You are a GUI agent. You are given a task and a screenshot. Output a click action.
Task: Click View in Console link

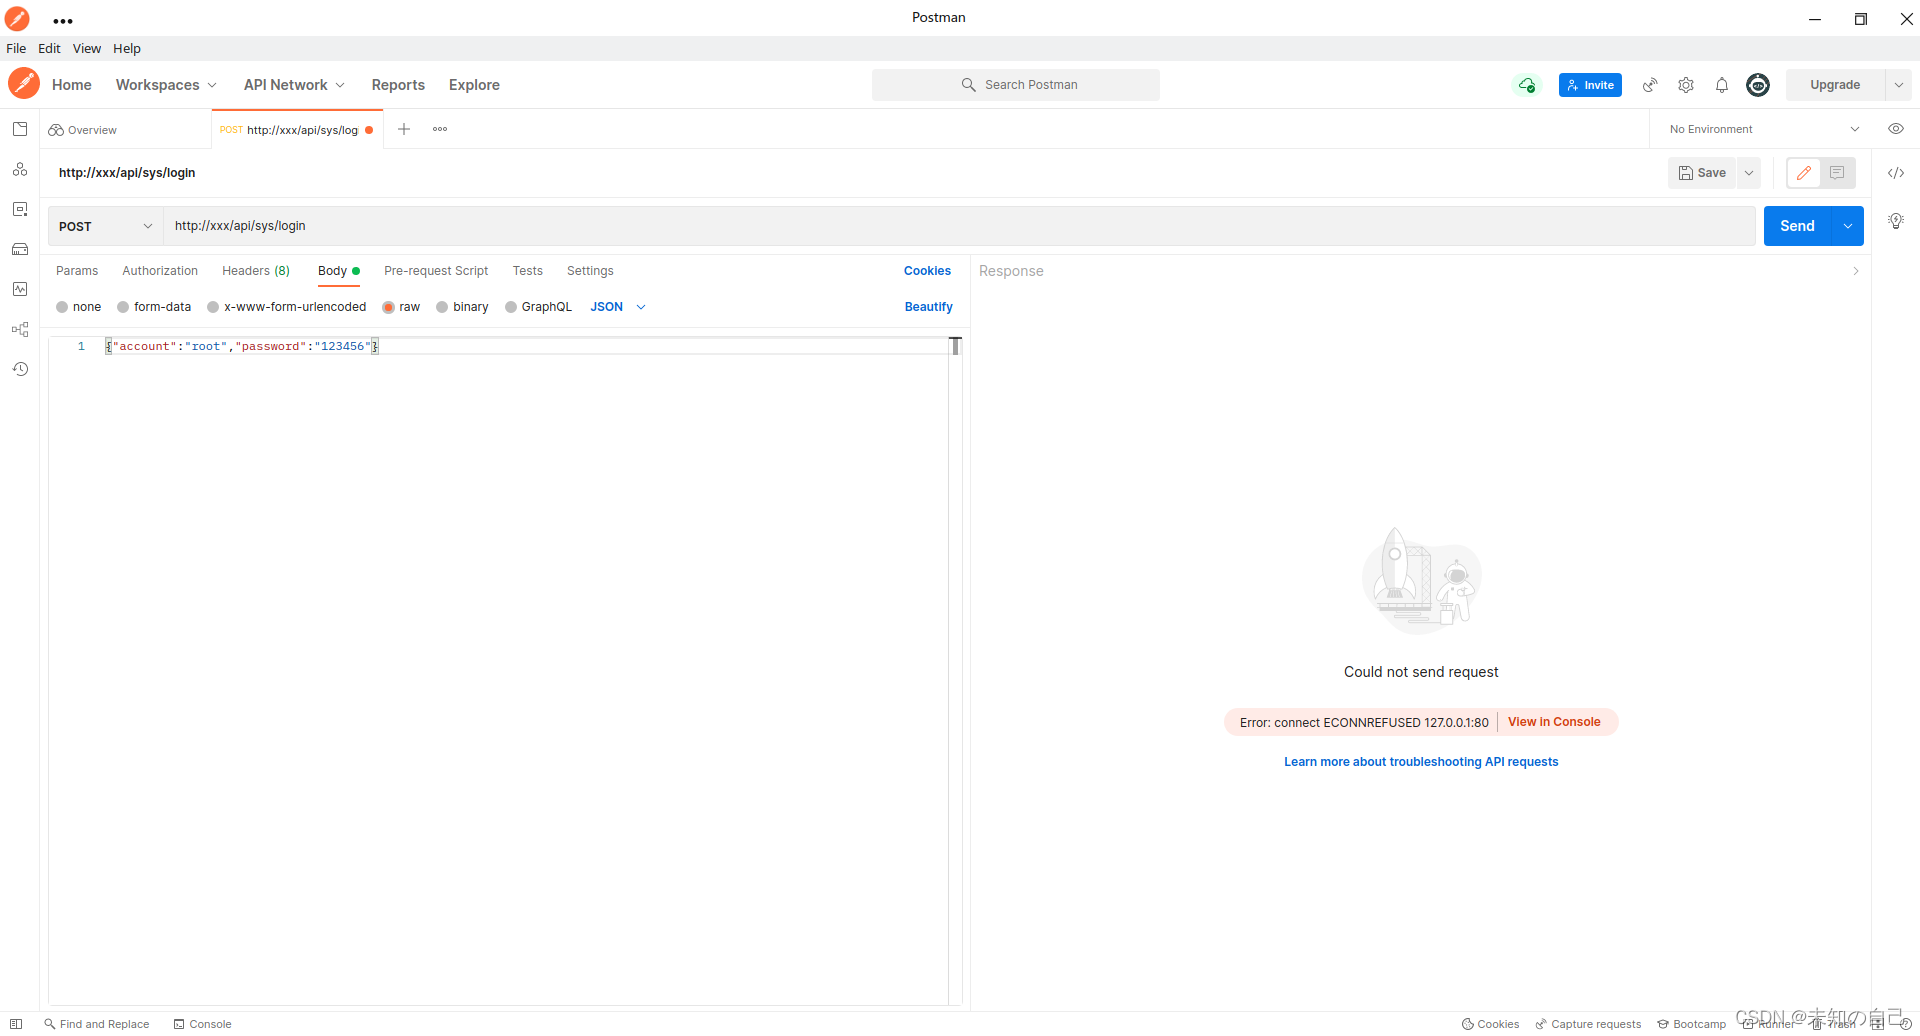coord(1554,722)
